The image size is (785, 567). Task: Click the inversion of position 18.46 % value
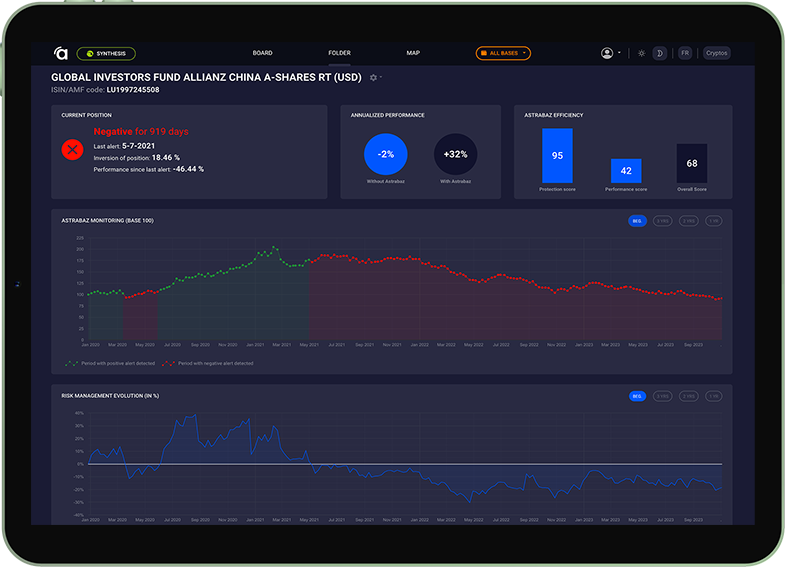[x=166, y=158]
